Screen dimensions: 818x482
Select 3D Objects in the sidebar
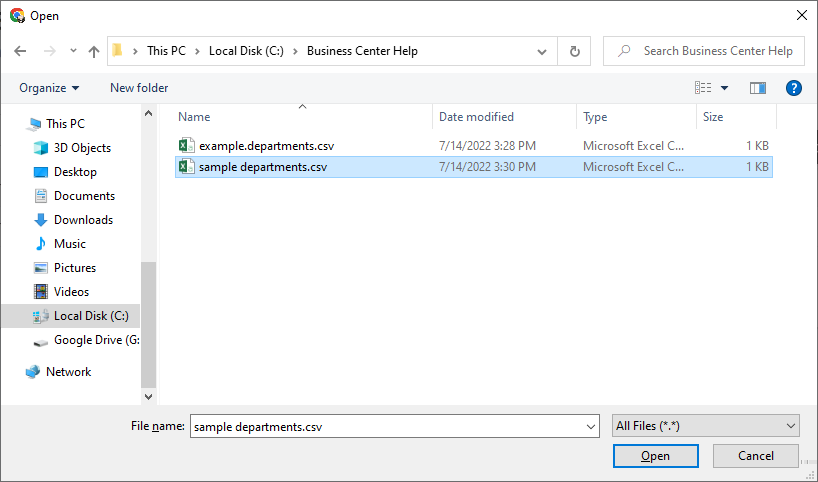[x=82, y=148]
